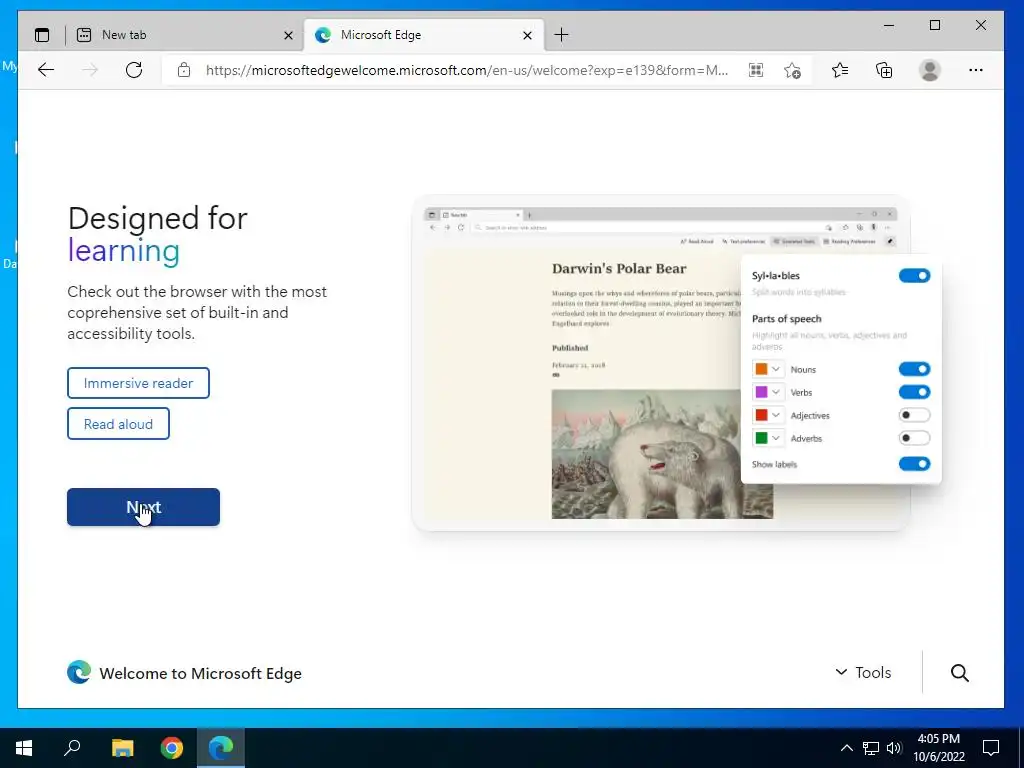Enable the Adjectives switch
Viewport: 1024px width, 768px height.
point(914,415)
